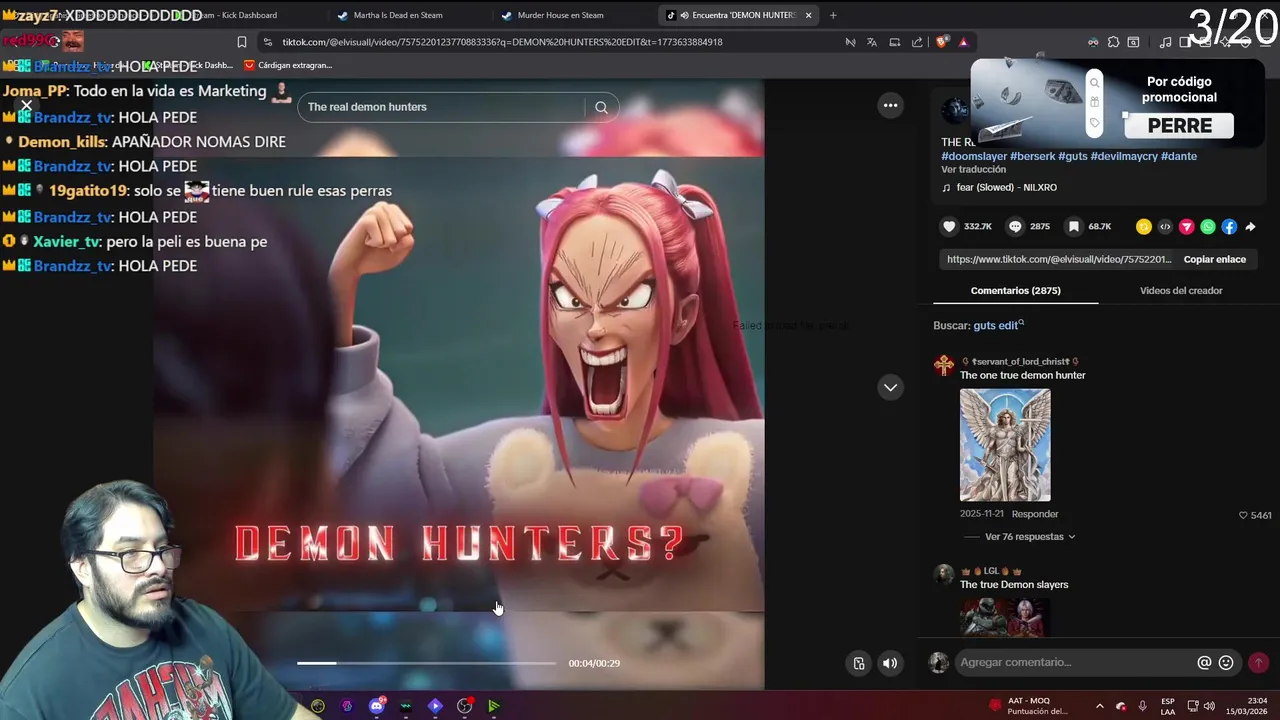
Task: Open comments via the speech bubble icon
Action: tap(1015, 227)
